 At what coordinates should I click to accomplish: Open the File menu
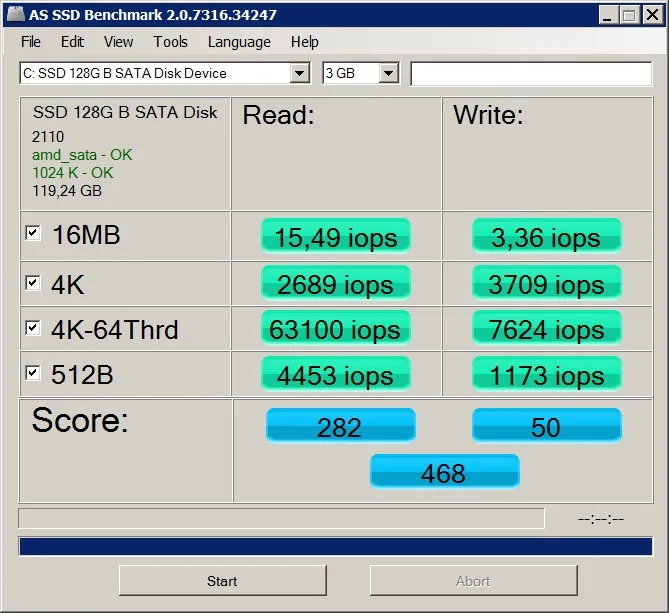(x=31, y=42)
